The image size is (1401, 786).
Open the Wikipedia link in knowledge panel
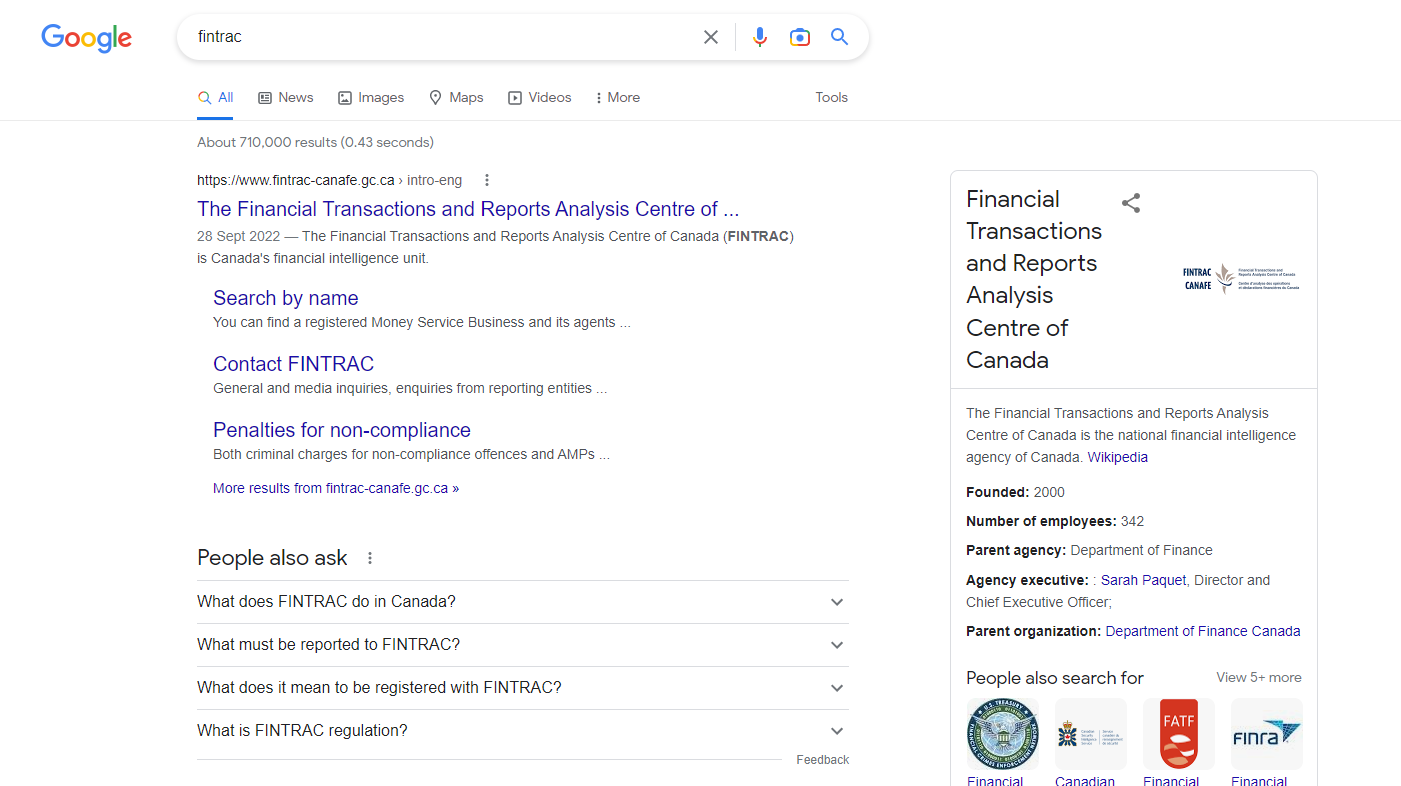point(1117,457)
